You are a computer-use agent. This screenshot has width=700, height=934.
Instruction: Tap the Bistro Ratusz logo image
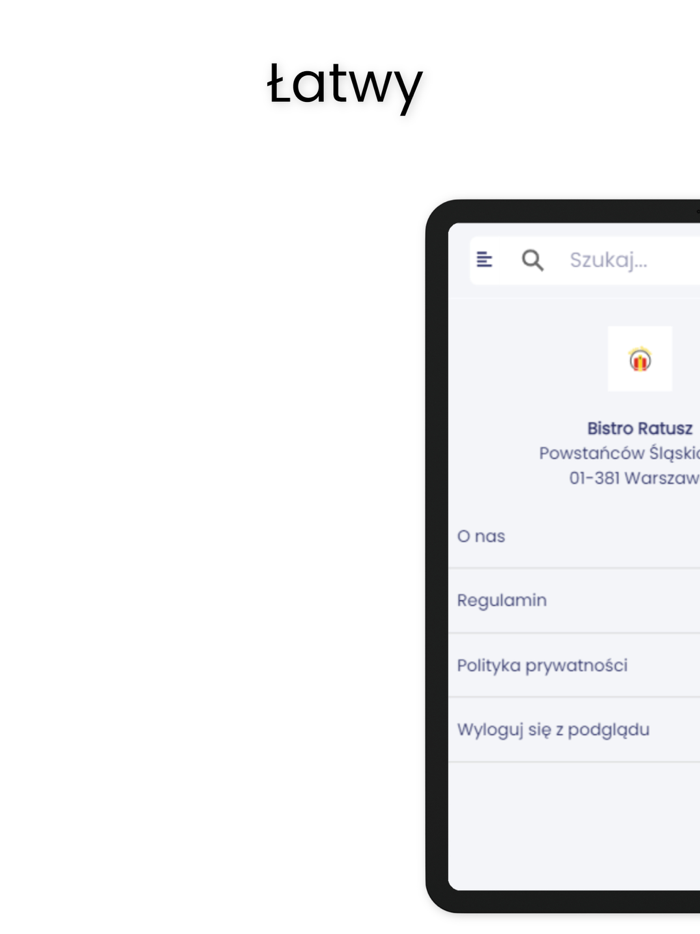pyautogui.click(x=640, y=359)
